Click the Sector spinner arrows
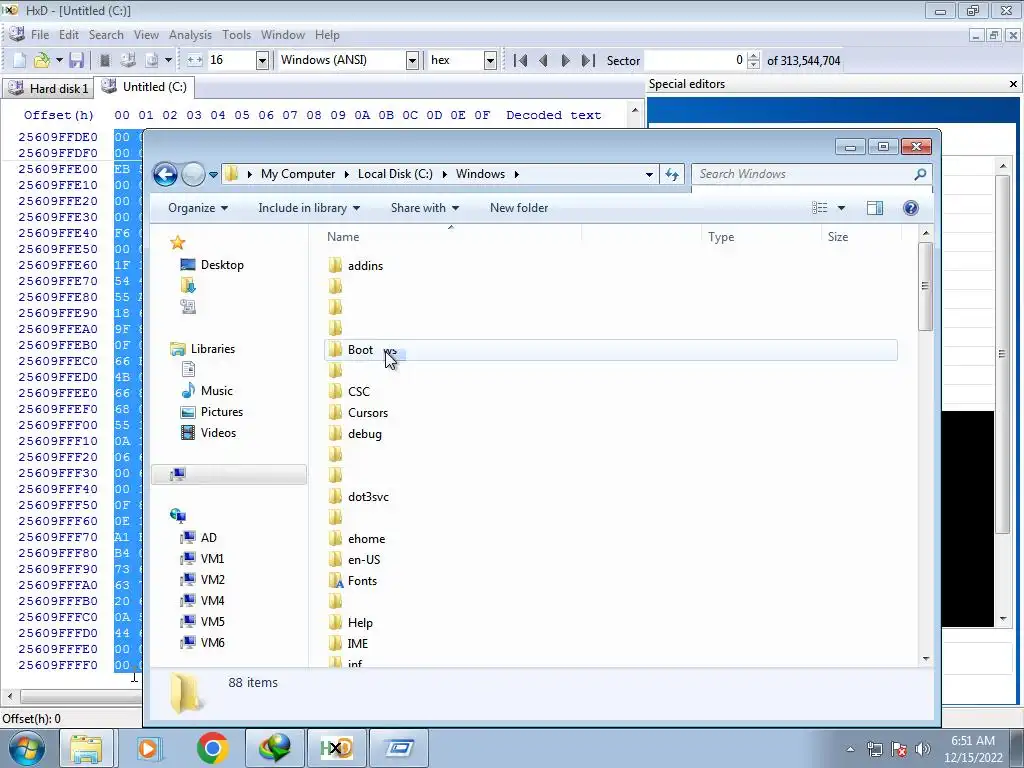Image resolution: width=1024 pixels, height=768 pixels. tap(753, 60)
